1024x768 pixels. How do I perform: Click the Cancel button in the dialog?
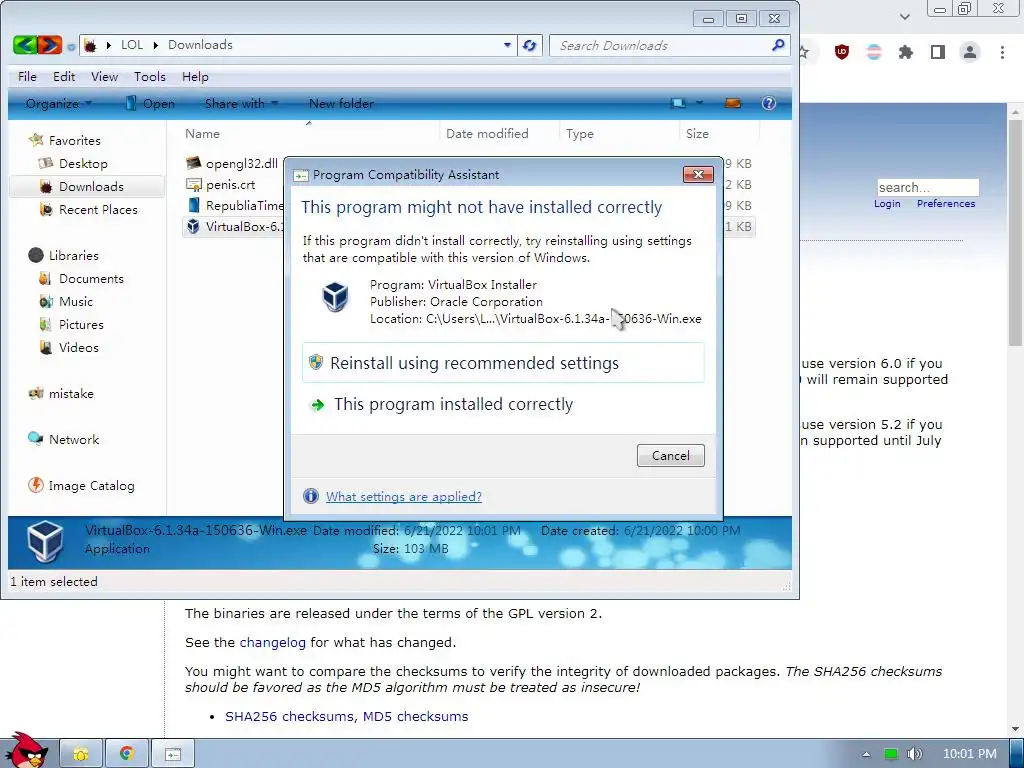671,456
